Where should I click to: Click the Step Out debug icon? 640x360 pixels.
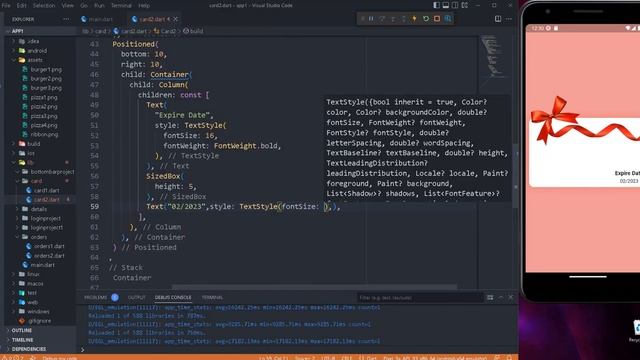(x=404, y=19)
